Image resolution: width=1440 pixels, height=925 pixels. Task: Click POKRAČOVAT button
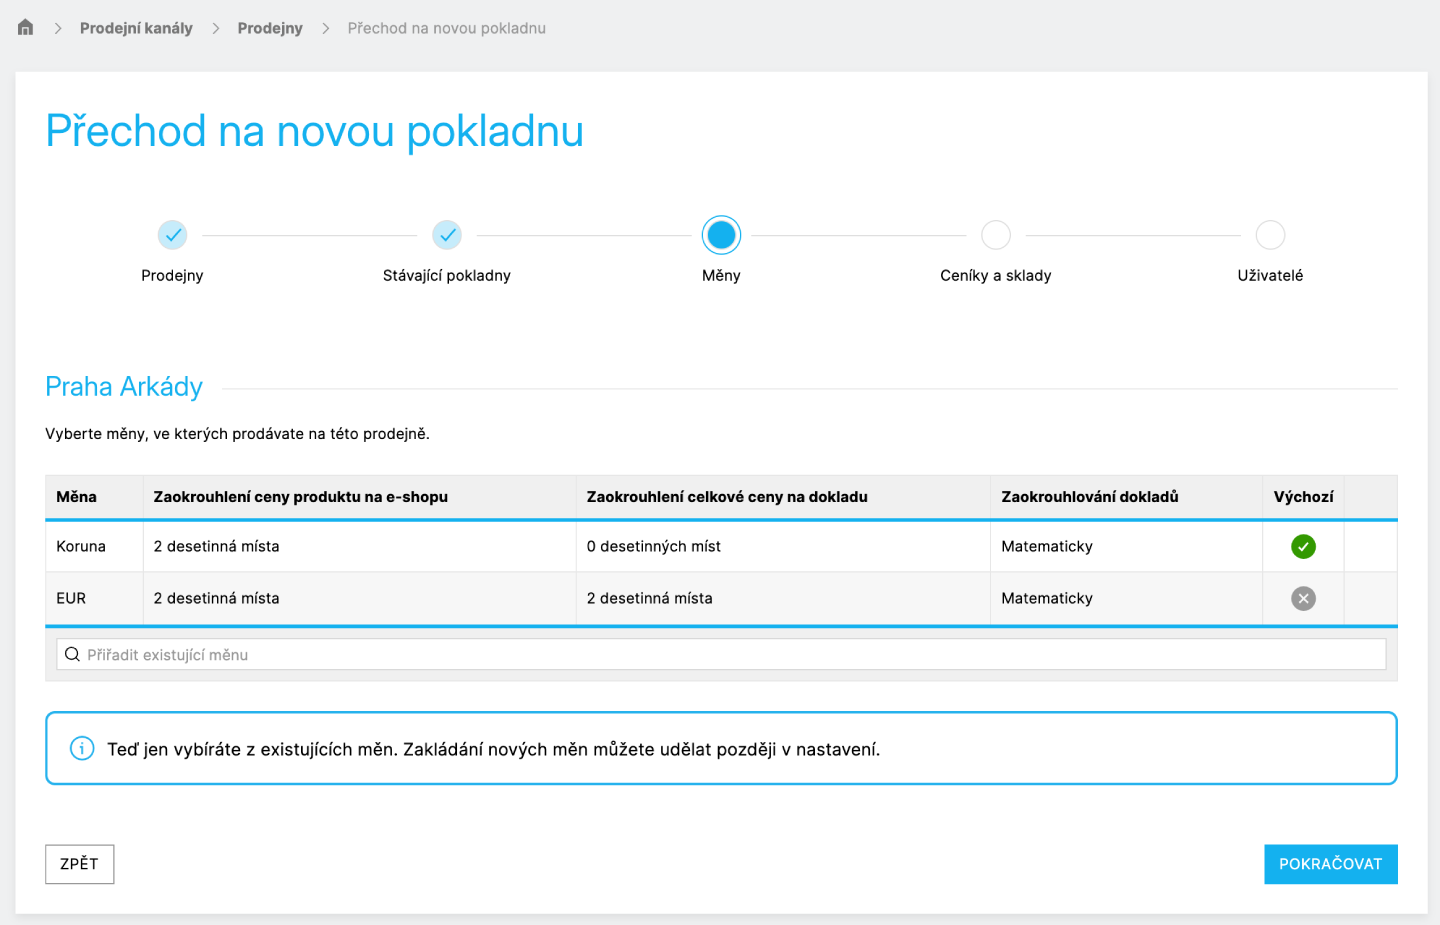coord(1331,864)
